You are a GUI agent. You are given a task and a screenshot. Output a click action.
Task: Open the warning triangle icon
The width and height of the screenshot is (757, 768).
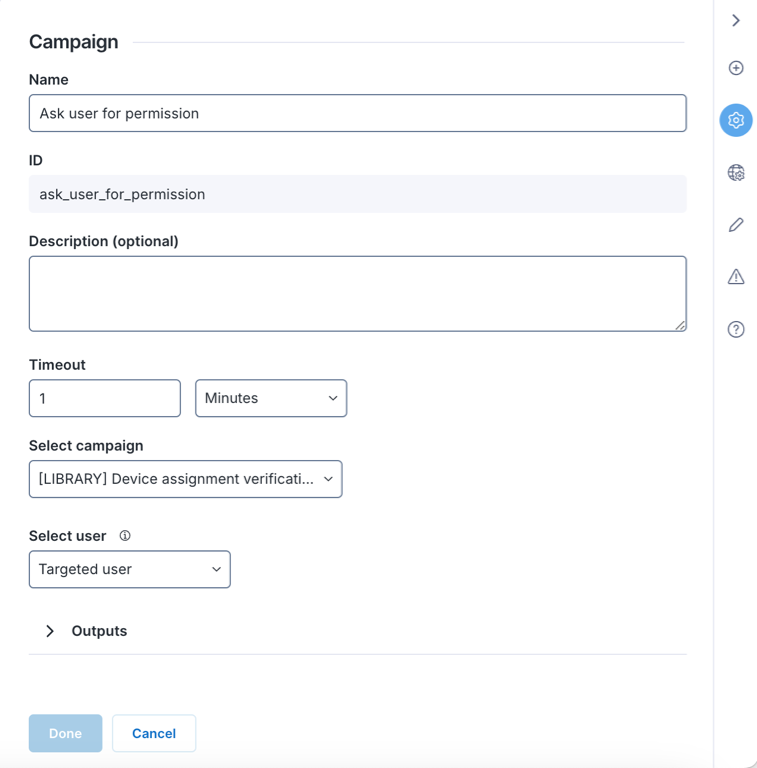[736, 277]
